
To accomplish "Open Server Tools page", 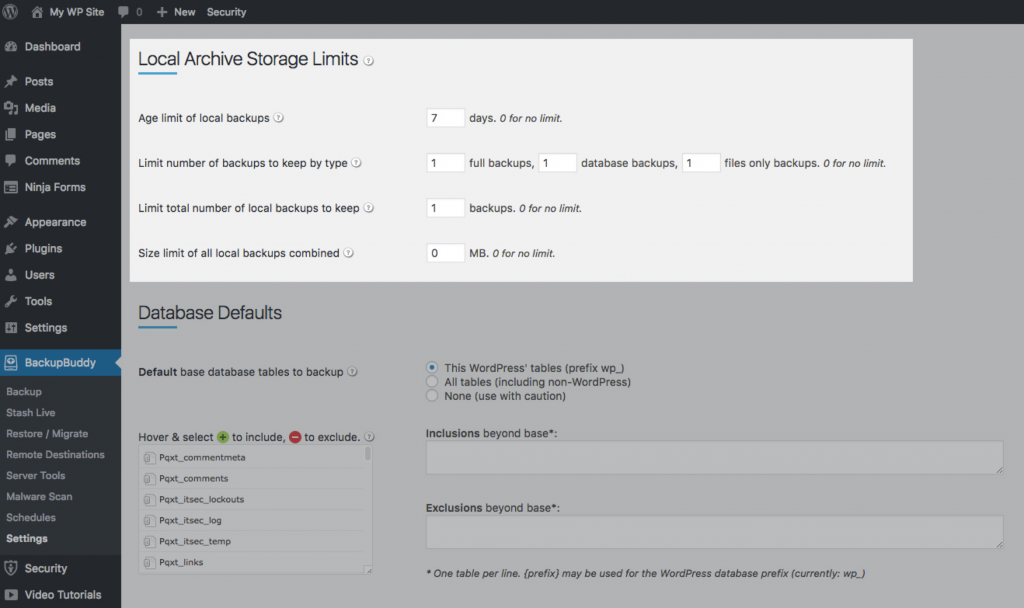I will tap(36, 475).
